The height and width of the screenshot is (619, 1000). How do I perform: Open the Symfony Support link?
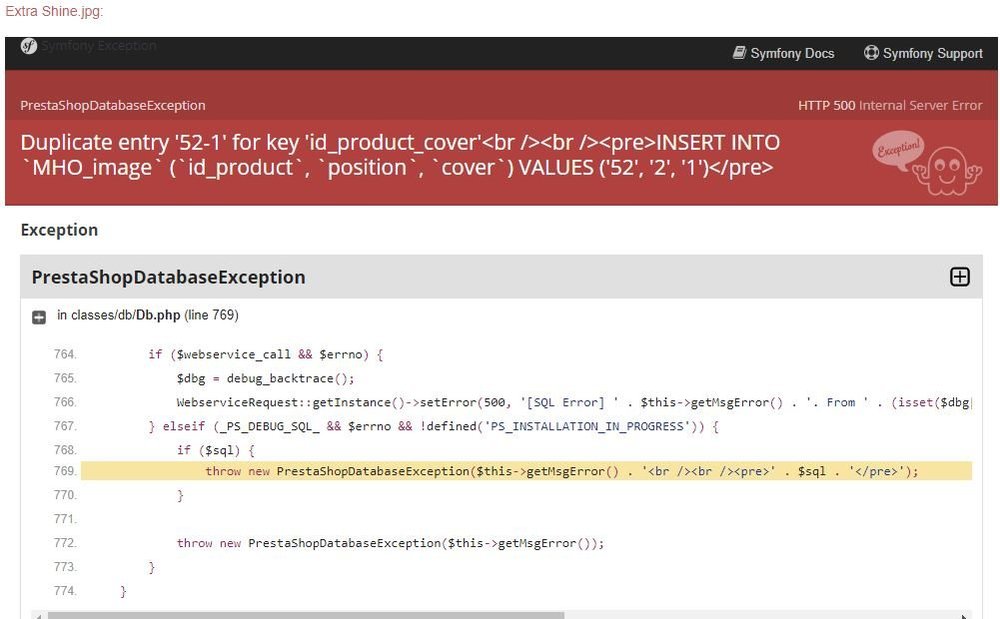pos(932,53)
